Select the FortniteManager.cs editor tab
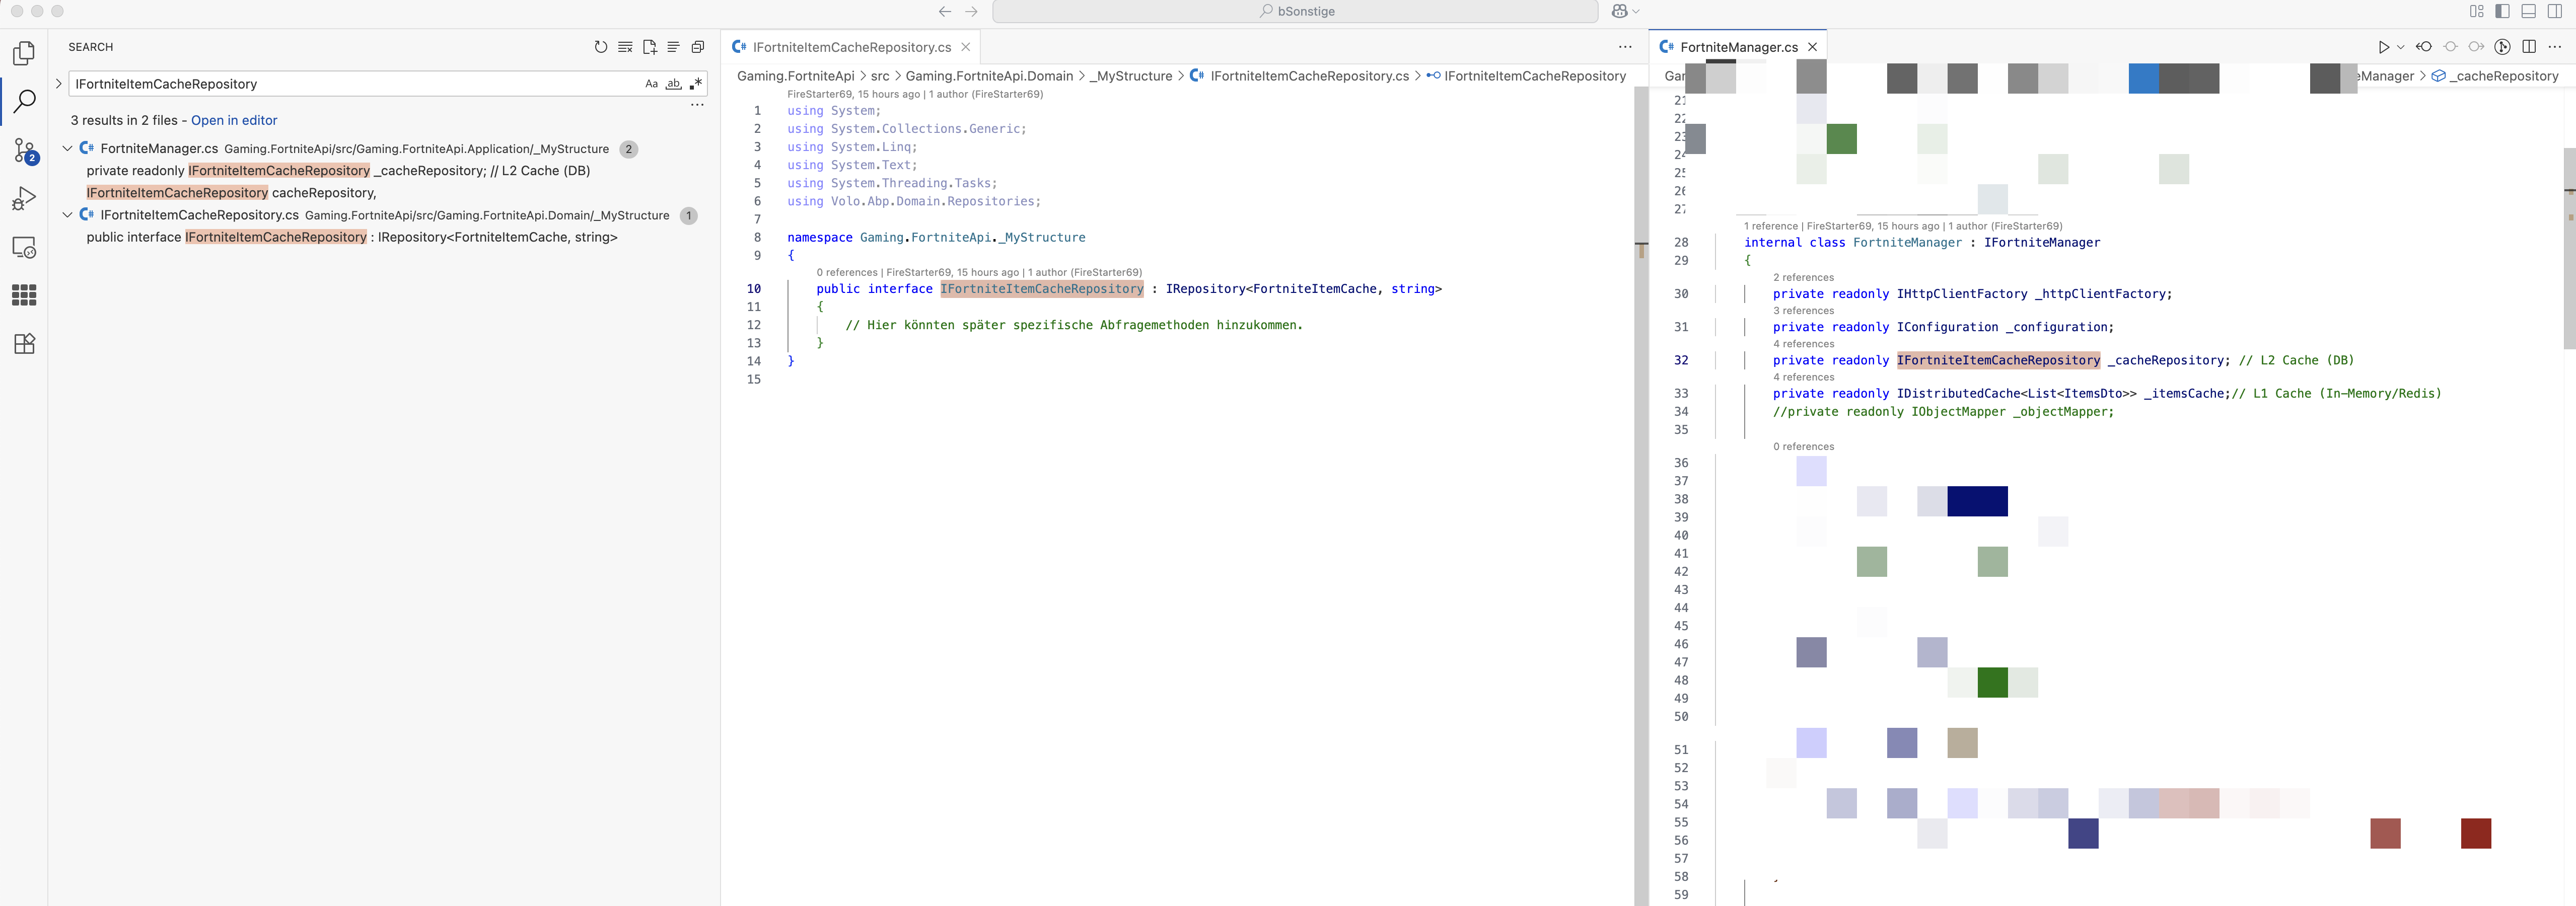 coord(1738,47)
